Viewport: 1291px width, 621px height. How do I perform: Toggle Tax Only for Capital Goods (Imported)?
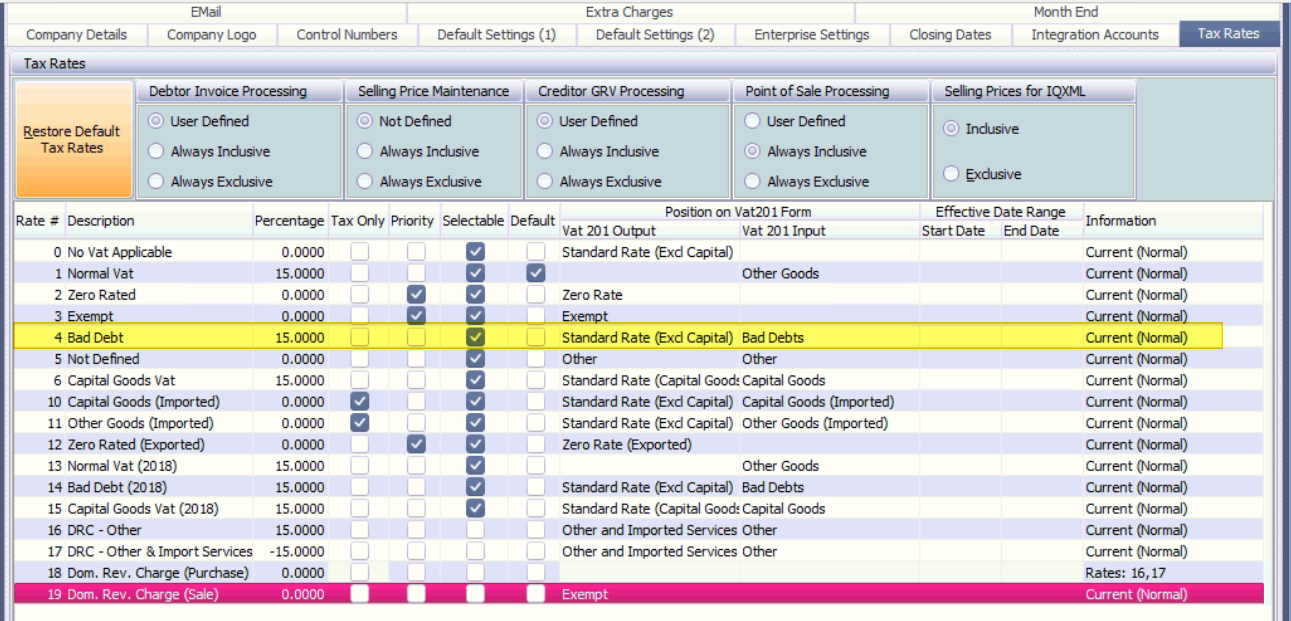coord(359,402)
